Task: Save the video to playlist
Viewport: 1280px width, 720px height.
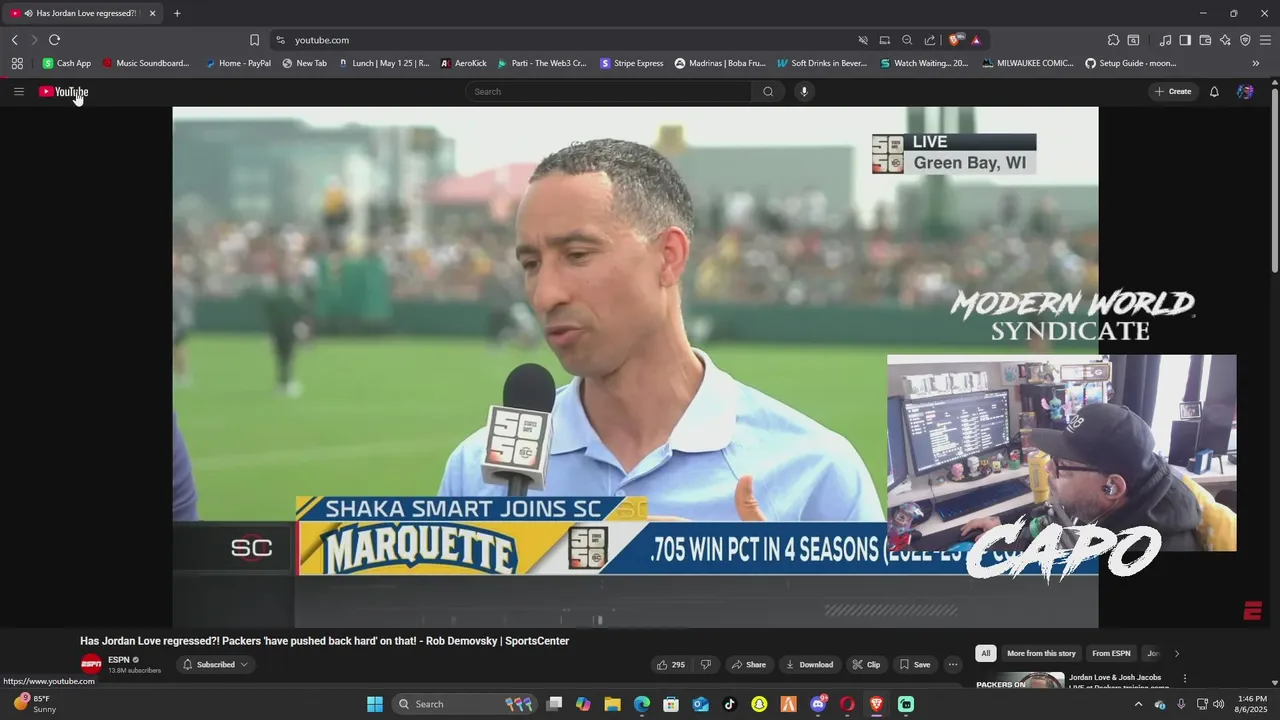Action: [x=914, y=664]
